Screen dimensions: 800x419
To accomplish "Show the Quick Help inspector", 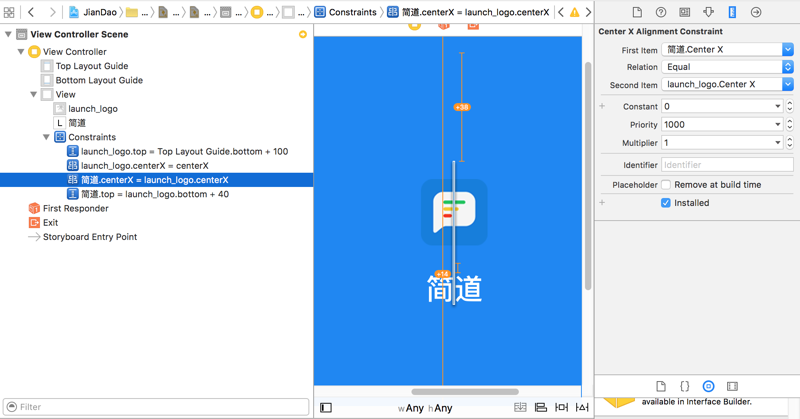I will tap(661, 12).
